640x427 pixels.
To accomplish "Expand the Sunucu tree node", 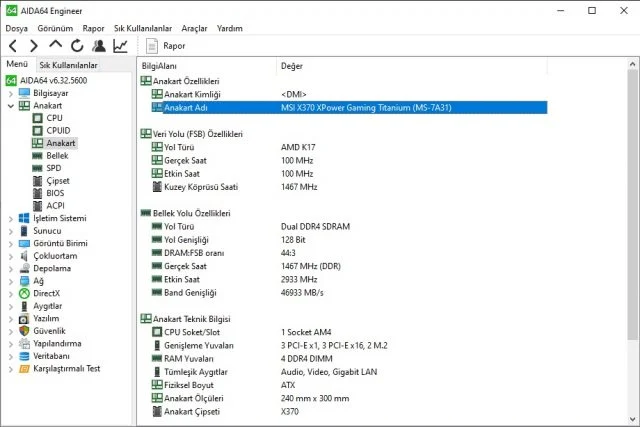I will (x=11, y=231).
